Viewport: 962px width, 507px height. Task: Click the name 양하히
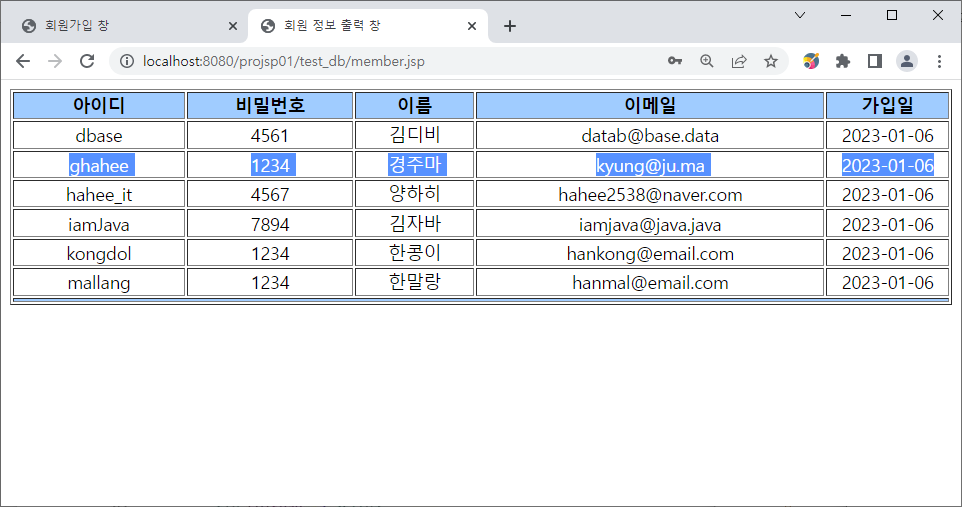coord(415,194)
